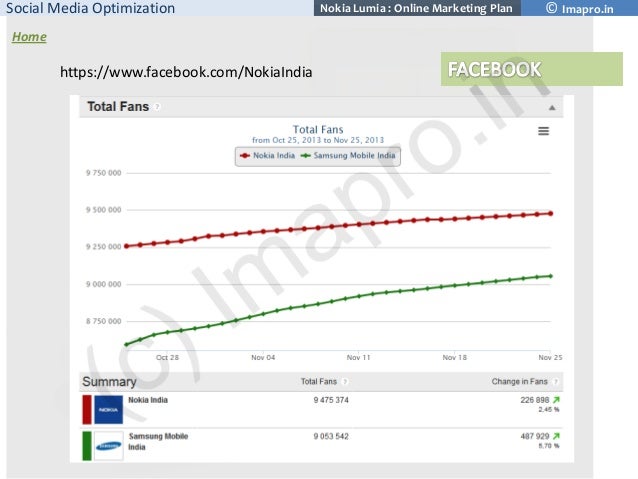The image size is (638, 479).
Task: Click the Samsung Mobile India row name
Action: (x=158, y=442)
